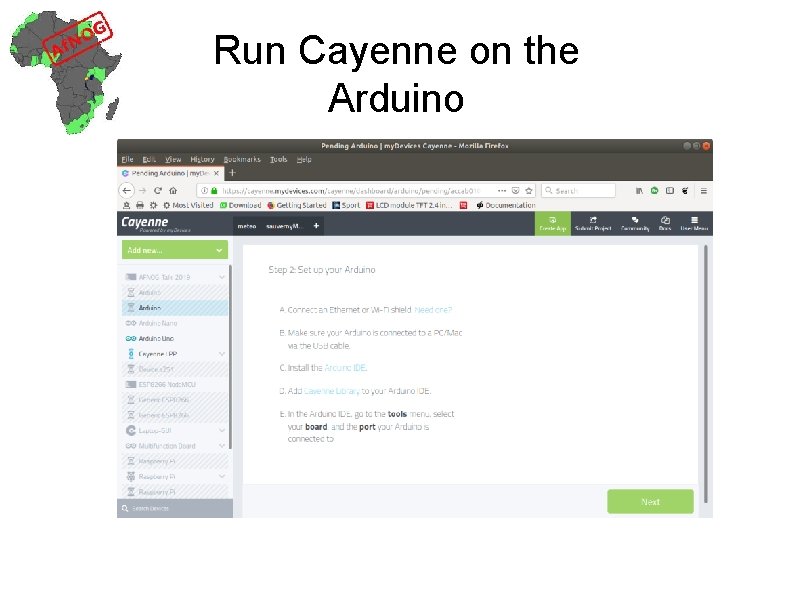The image size is (794, 595).
Task: Open Submit Project in the Cayenne header
Action: 593,224
